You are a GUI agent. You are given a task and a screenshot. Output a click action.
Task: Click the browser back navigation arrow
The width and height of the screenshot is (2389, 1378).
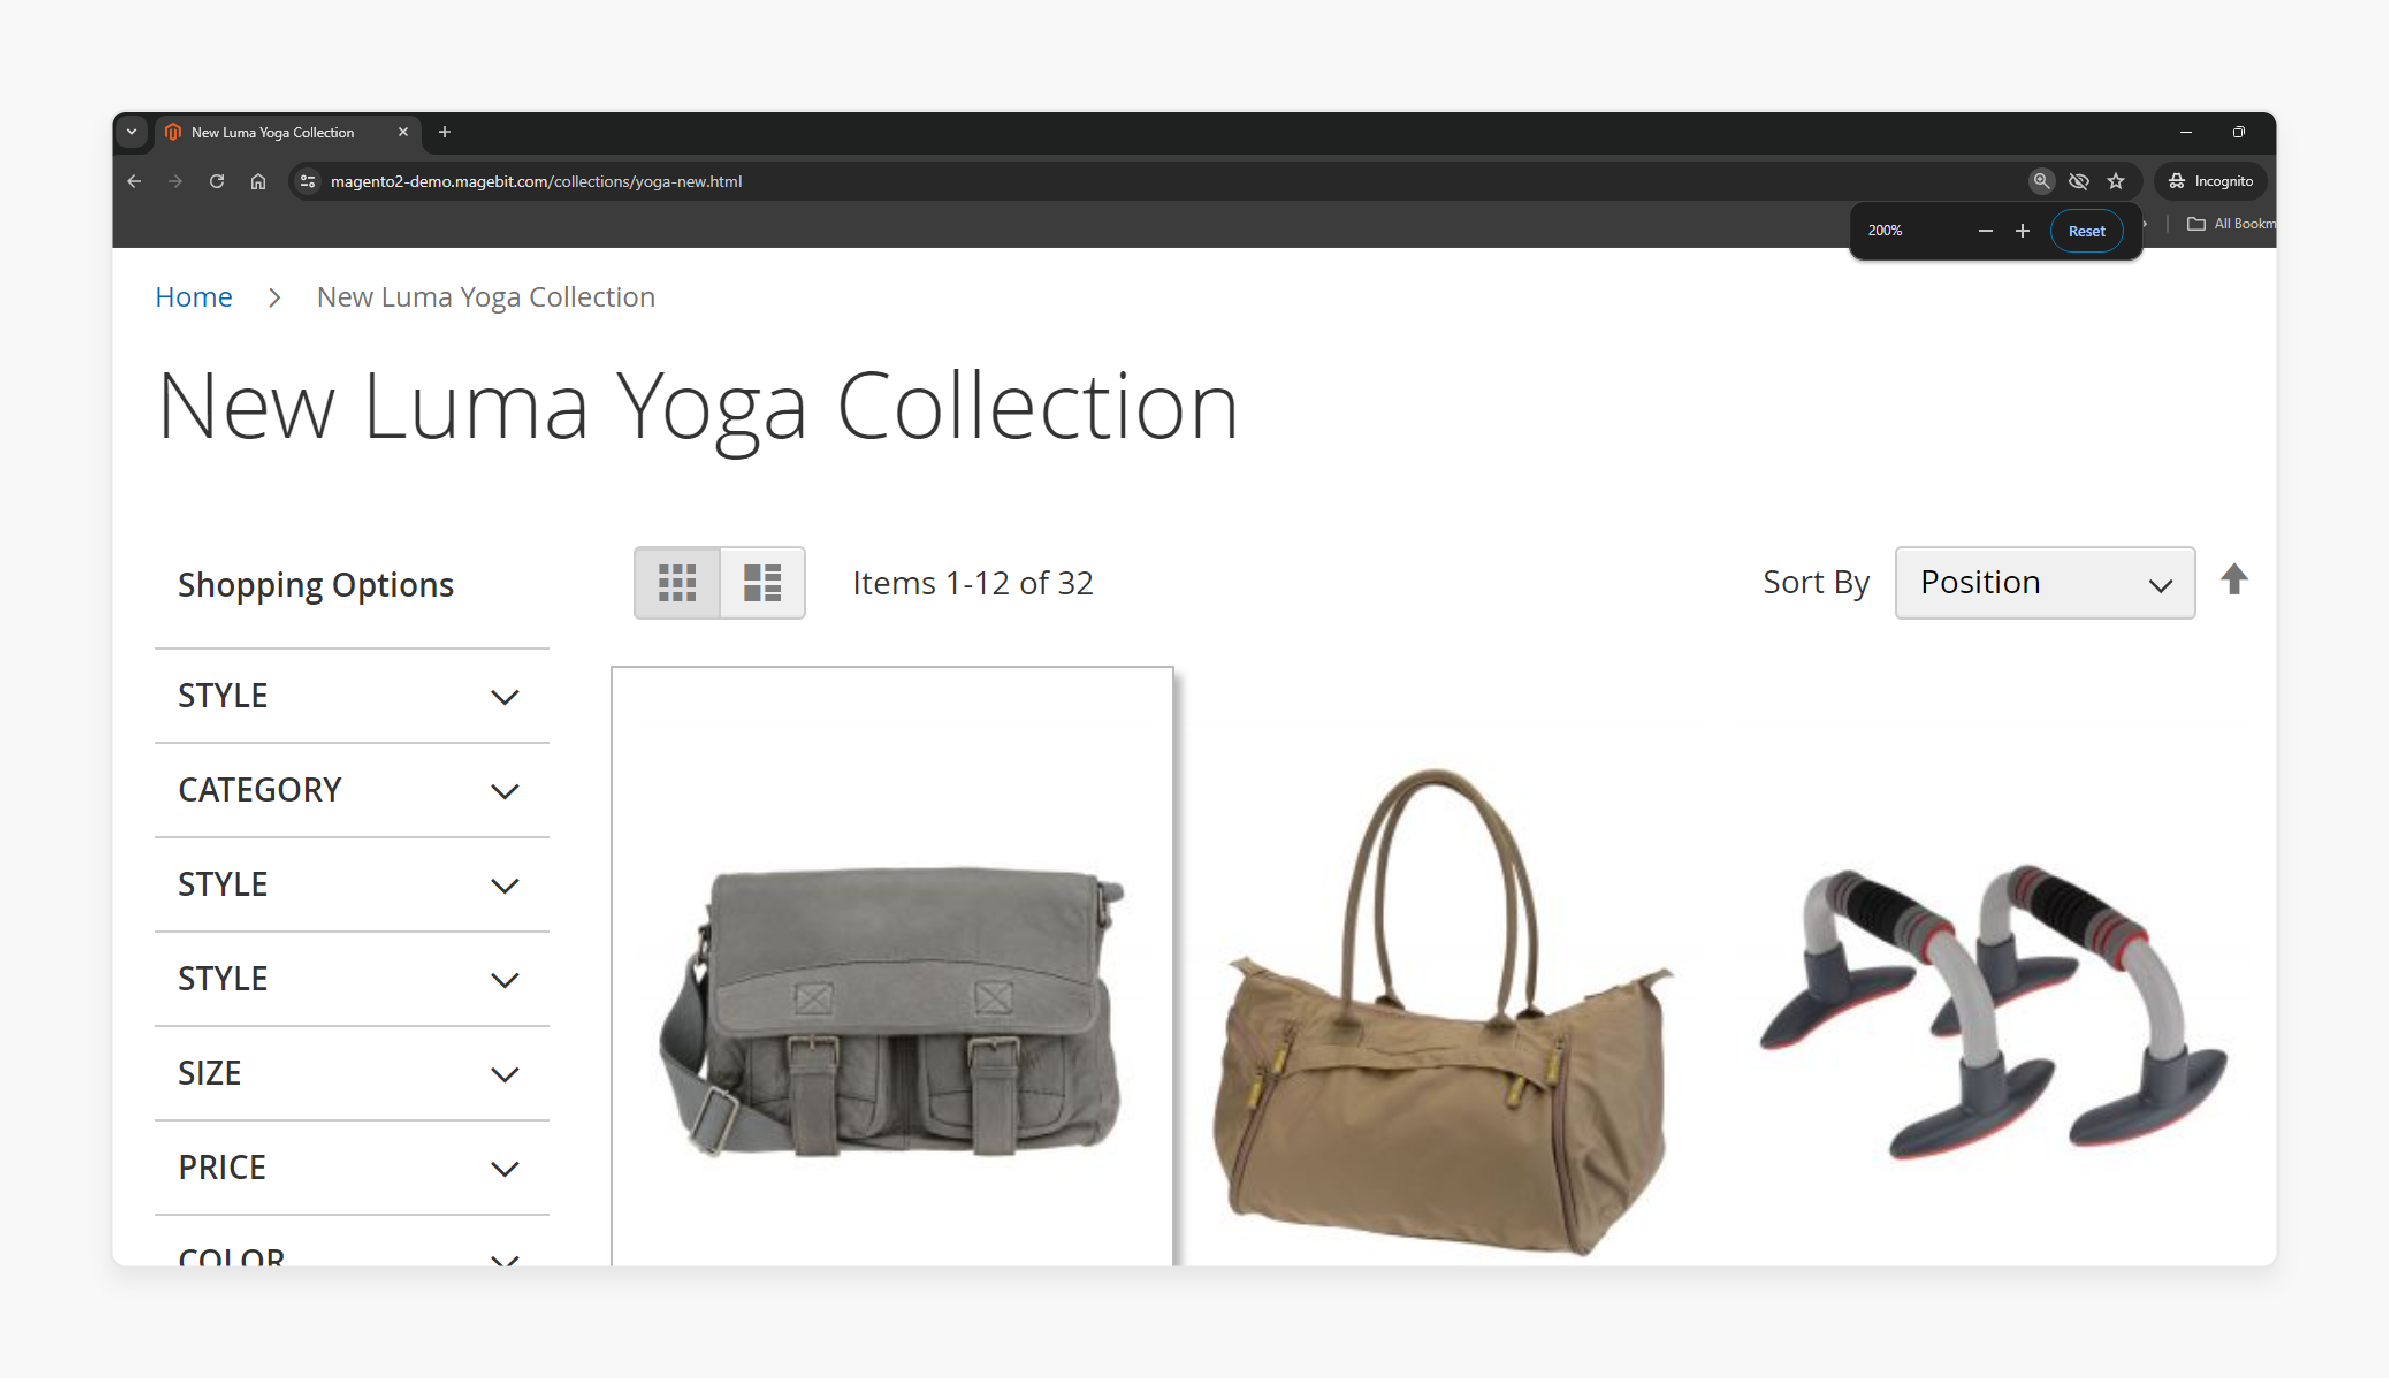tap(138, 180)
